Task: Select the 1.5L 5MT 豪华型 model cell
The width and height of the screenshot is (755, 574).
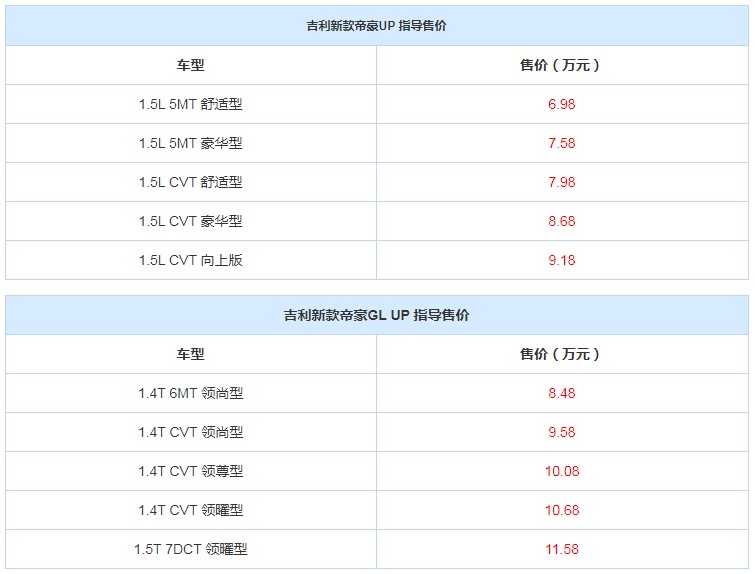Action: tap(190, 143)
